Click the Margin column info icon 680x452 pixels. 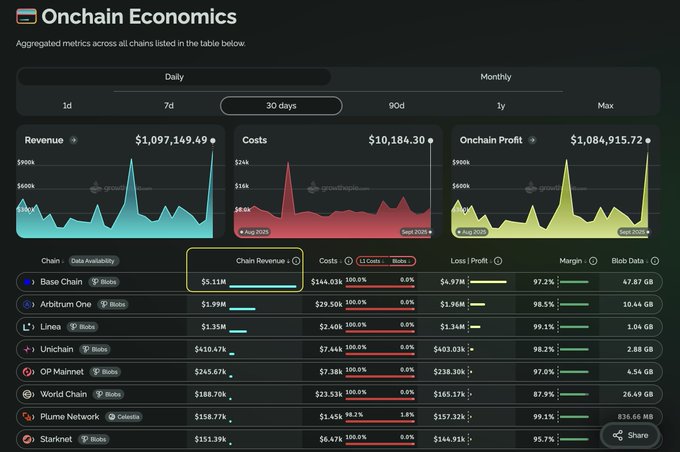point(593,261)
